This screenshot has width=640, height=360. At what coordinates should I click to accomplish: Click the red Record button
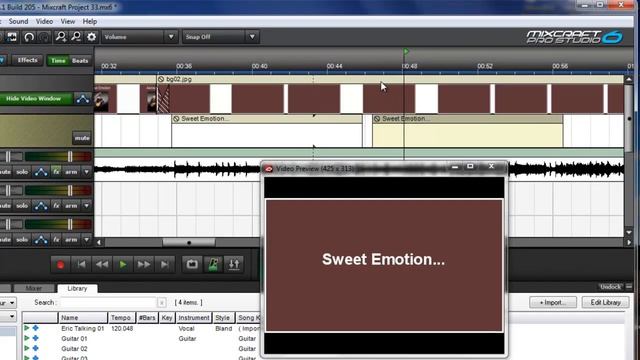coord(60,265)
